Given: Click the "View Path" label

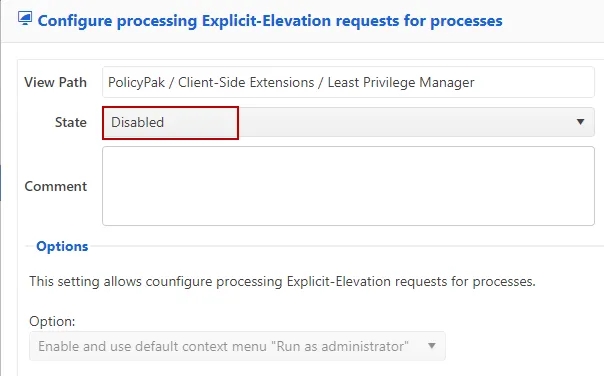Looking at the screenshot, I should pos(55,82).
